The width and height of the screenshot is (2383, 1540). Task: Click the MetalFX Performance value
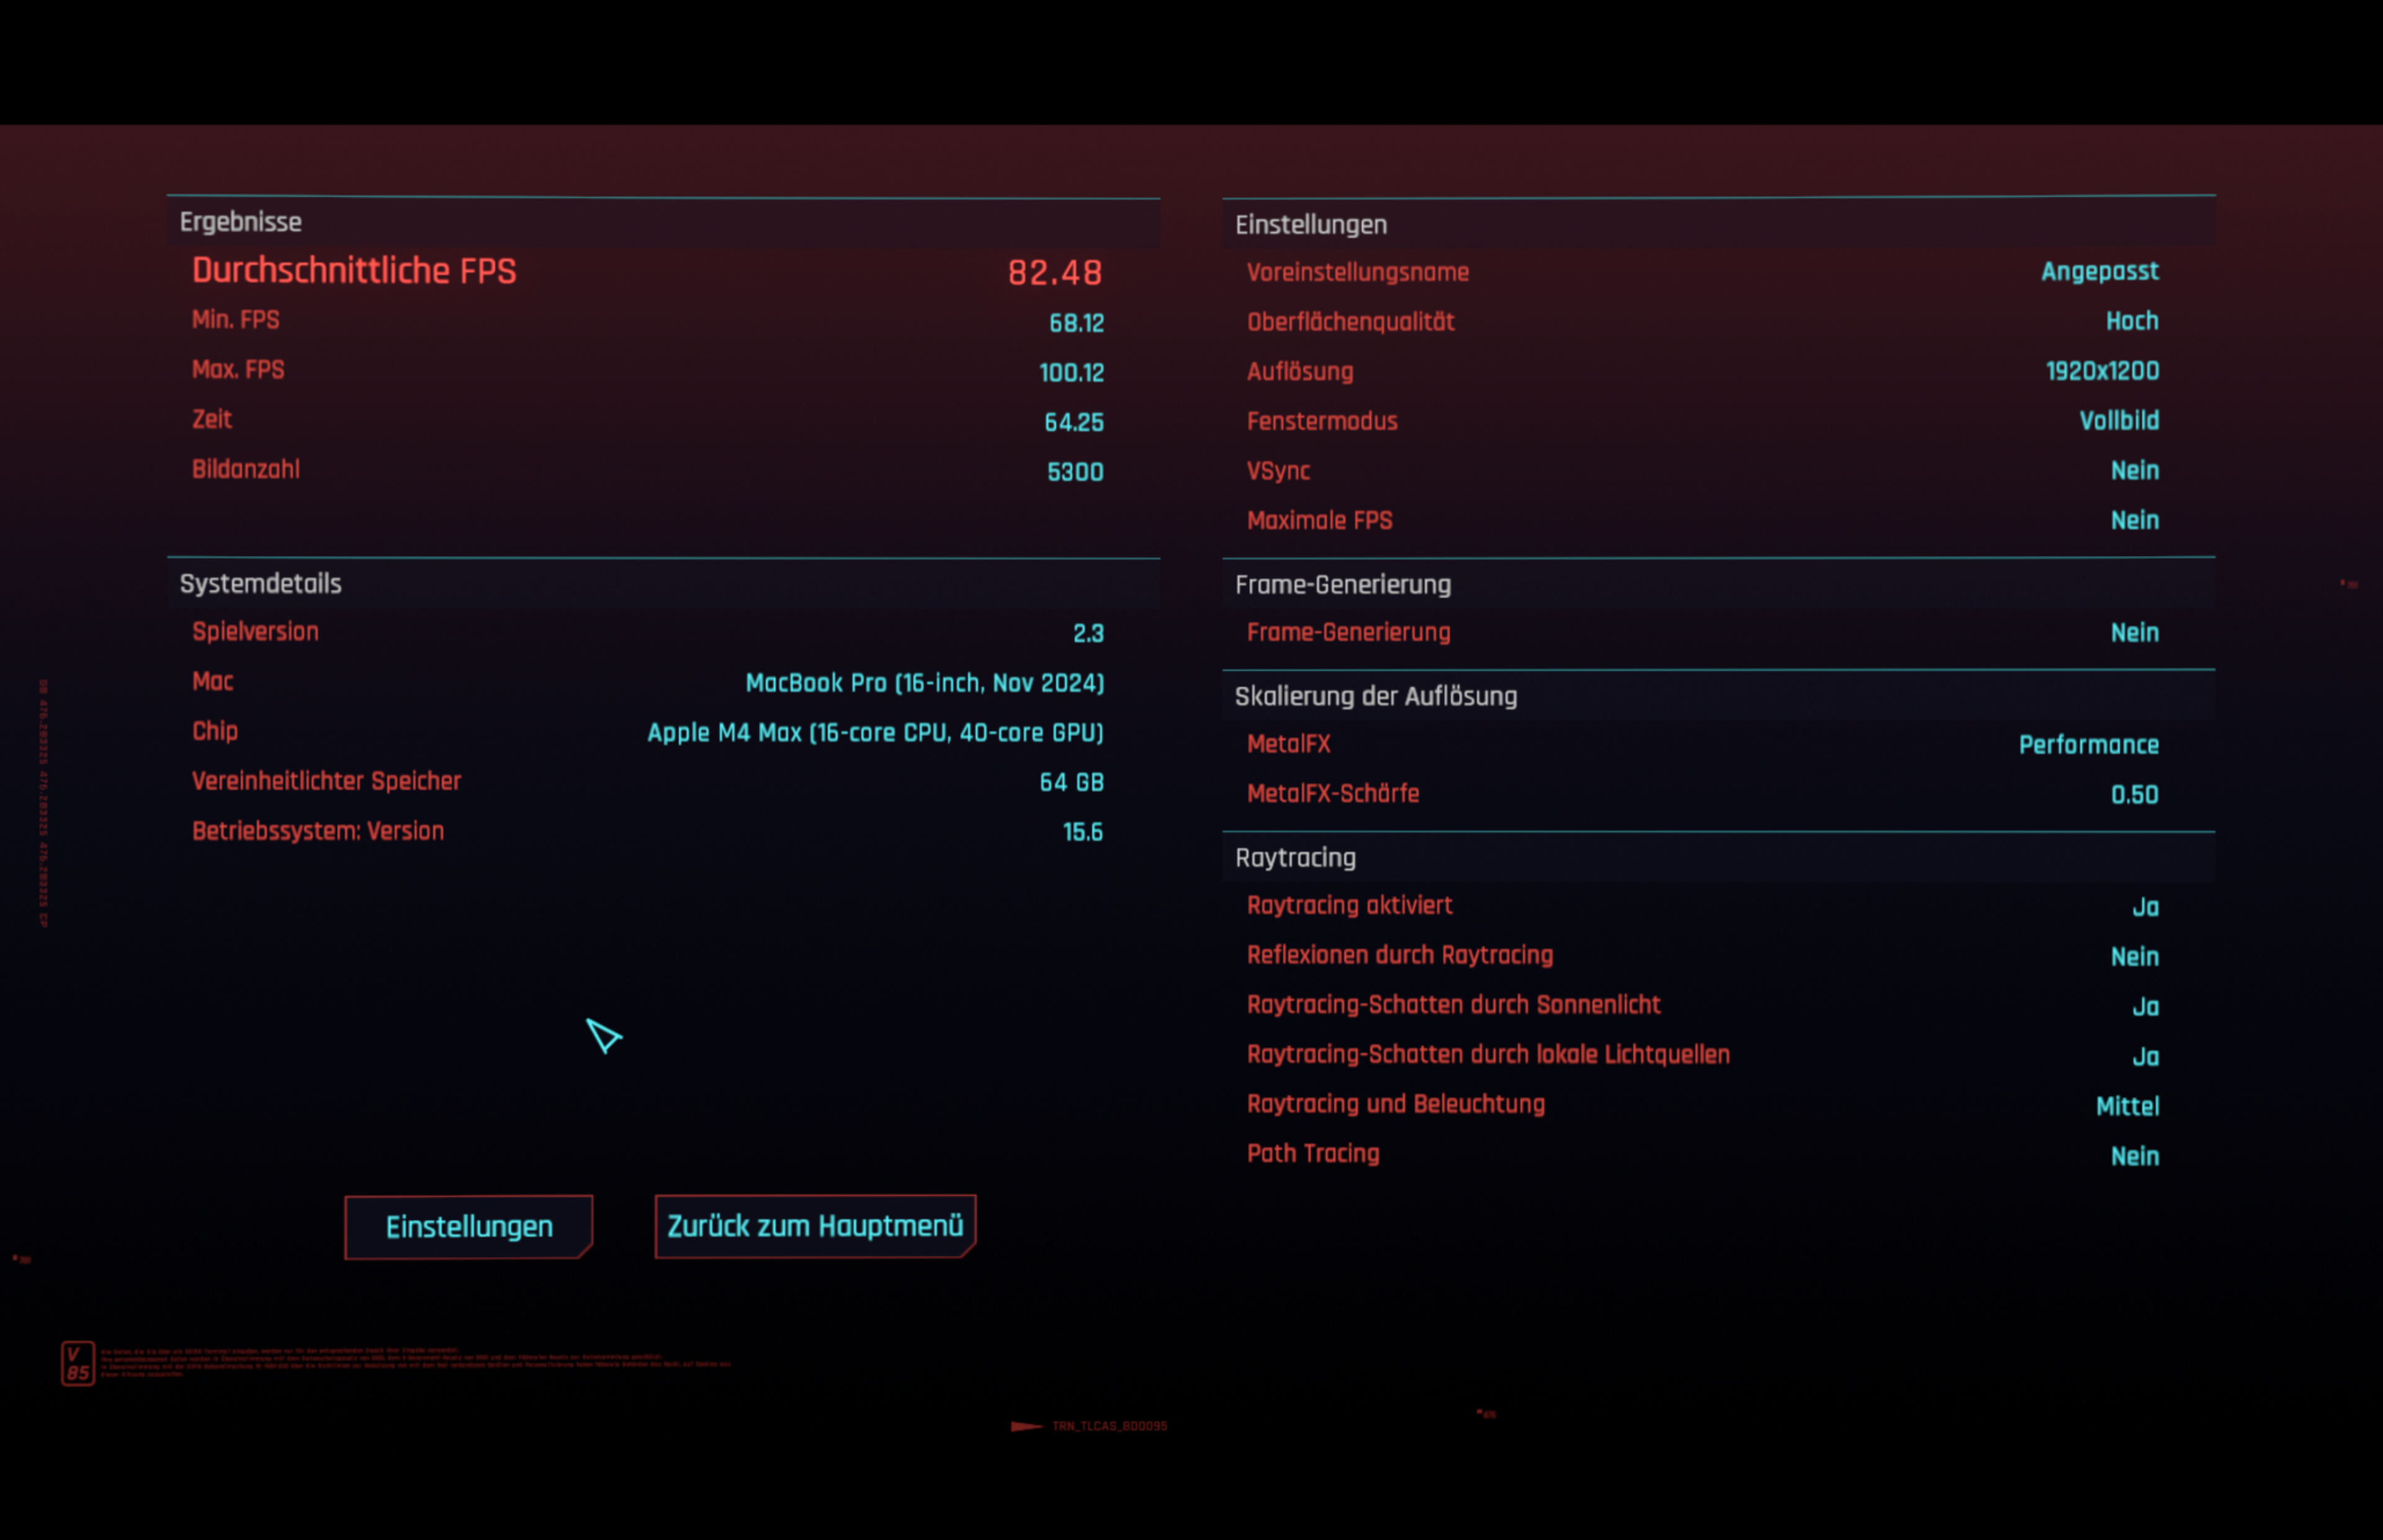coord(2088,745)
